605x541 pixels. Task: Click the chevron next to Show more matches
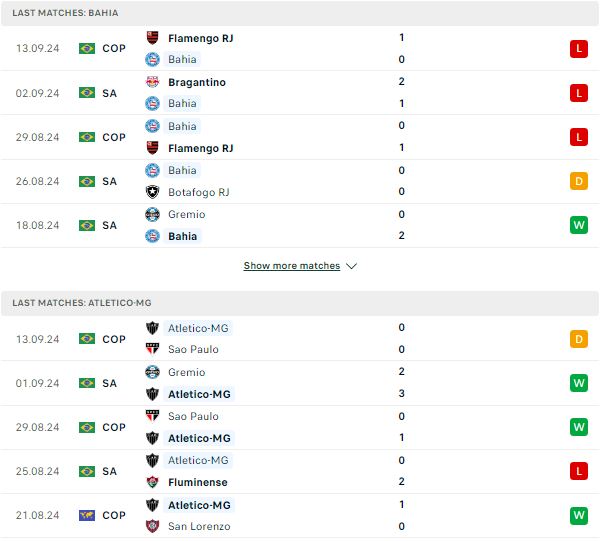pyautogui.click(x=352, y=266)
